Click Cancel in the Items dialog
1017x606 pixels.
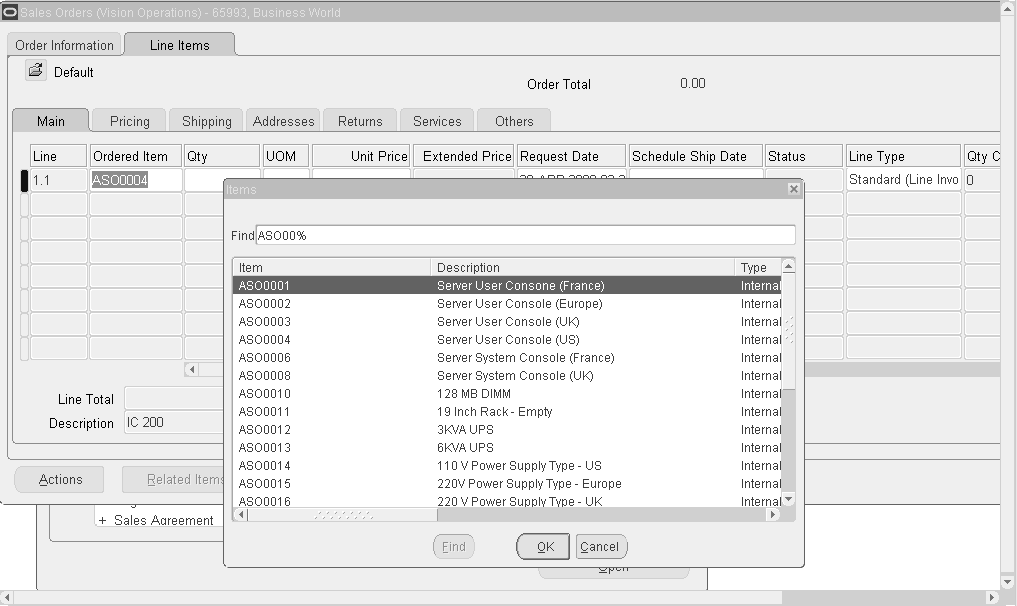pyautogui.click(x=601, y=546)
